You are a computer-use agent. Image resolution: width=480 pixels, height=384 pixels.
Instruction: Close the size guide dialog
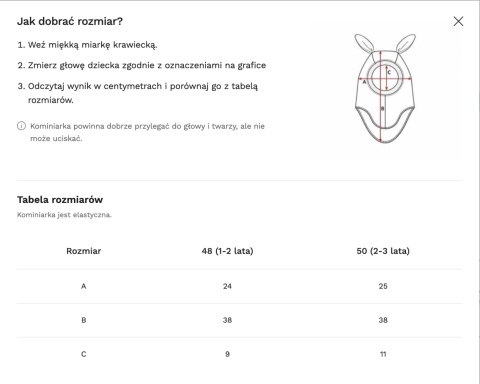[x=458, y=21]
